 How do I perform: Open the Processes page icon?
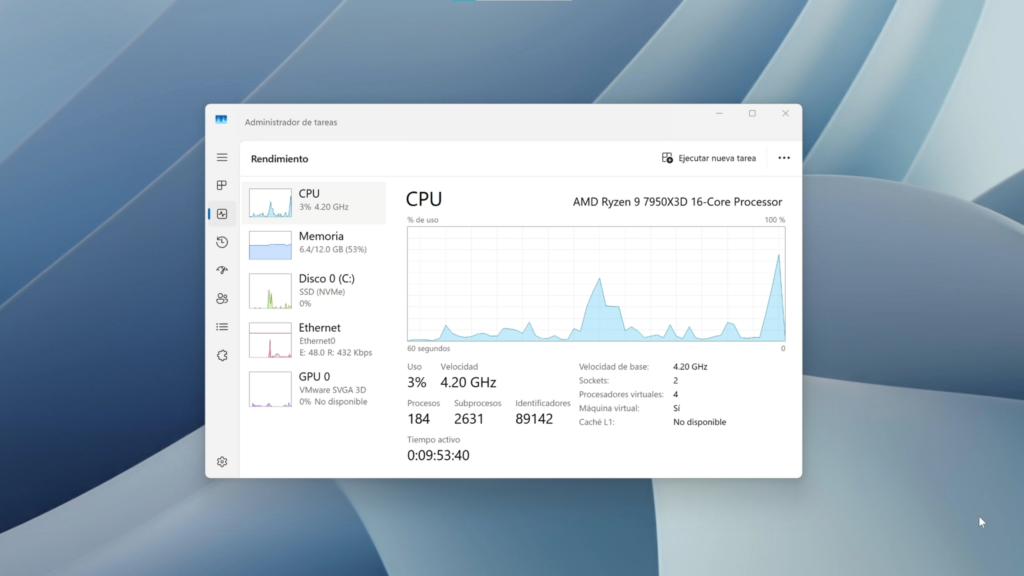[x=222, y=185]
